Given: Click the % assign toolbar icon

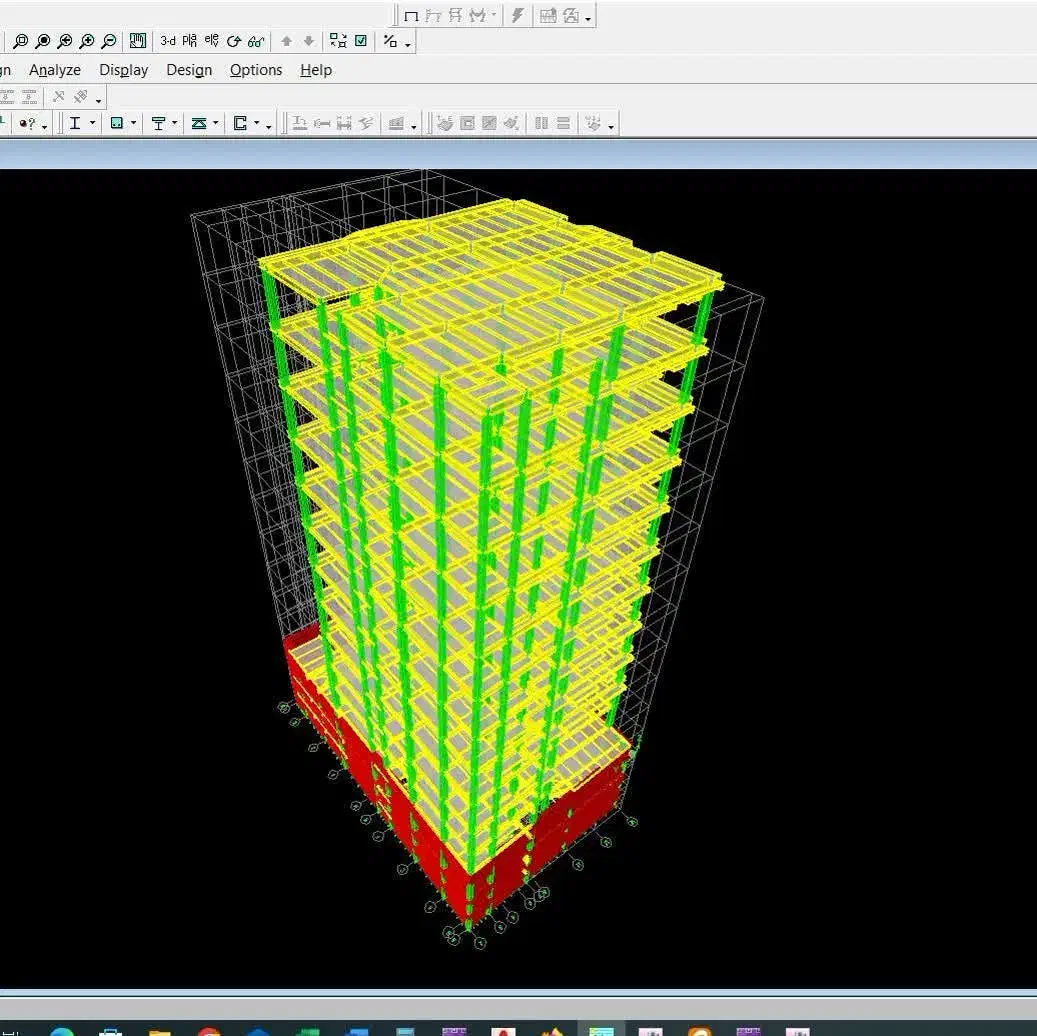Looking at the screenshot, I should (x=390, y=41).
